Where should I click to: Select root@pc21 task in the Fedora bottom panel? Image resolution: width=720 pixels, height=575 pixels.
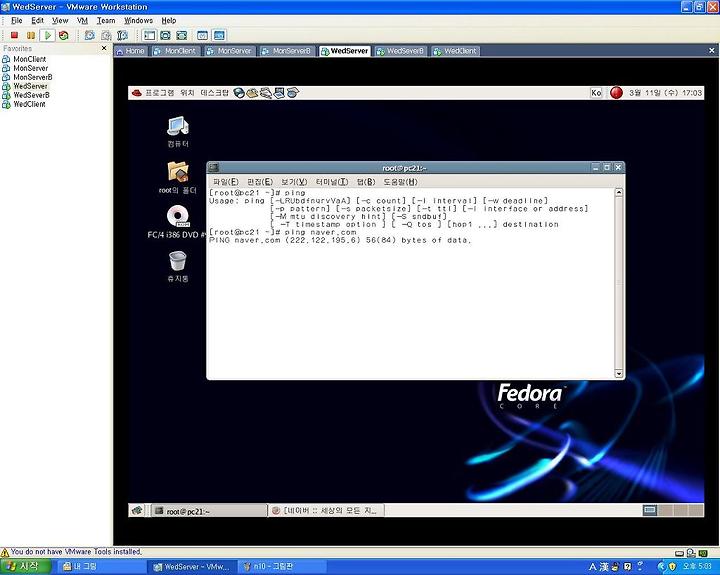pyautogui.click(x=209, y=511)
